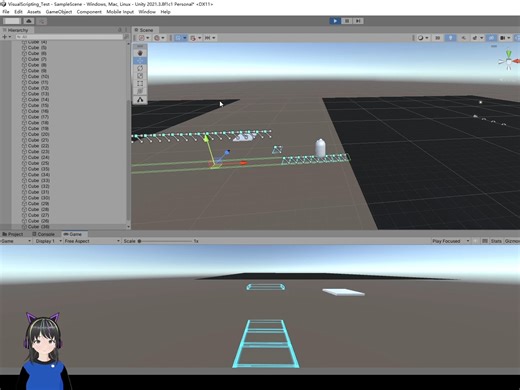This screenshot has height=390, width=520.
Task: Click the Game view Scale slider handle
Action: point(140,241)
